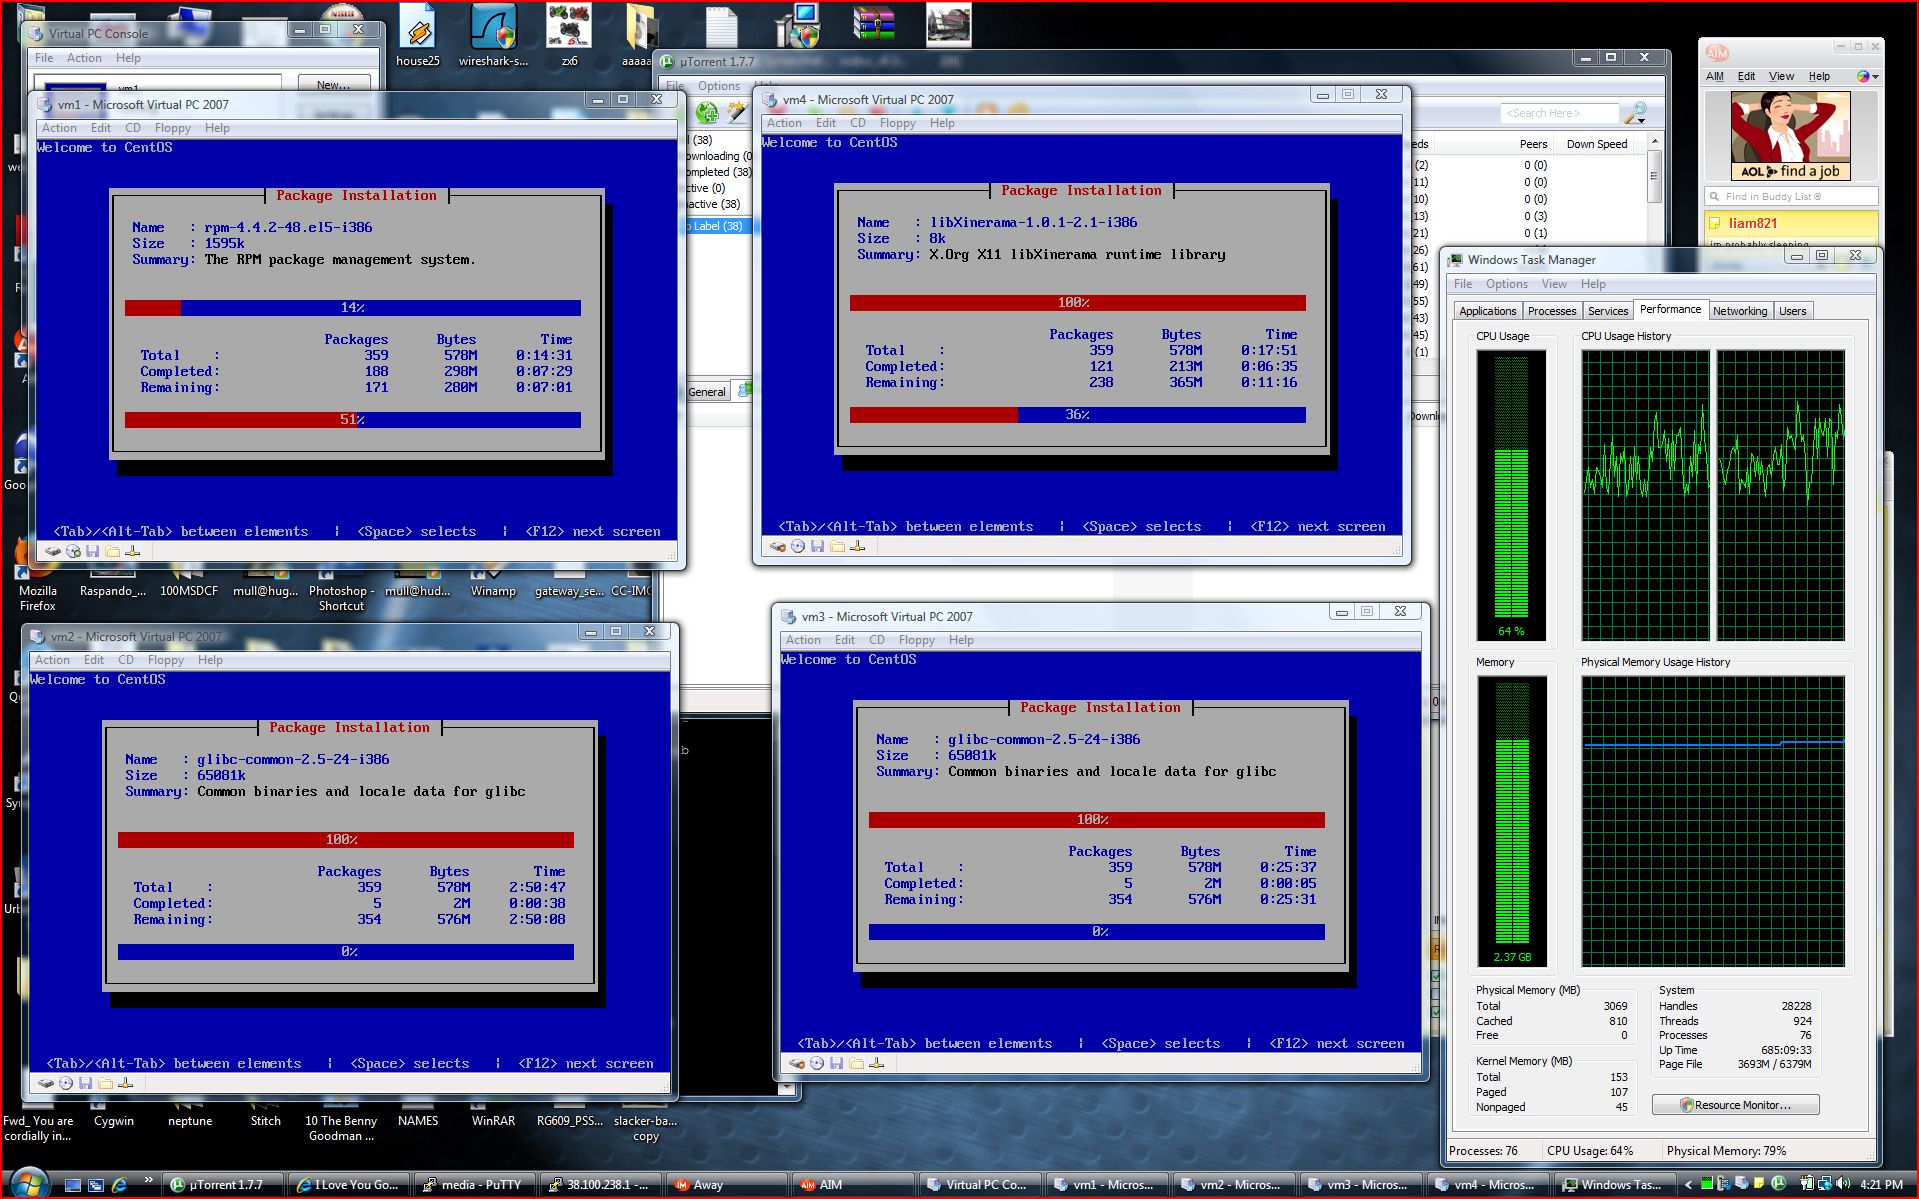
Task: Click the volume speaker icon in system tray
Action: coord(1843,1184)
